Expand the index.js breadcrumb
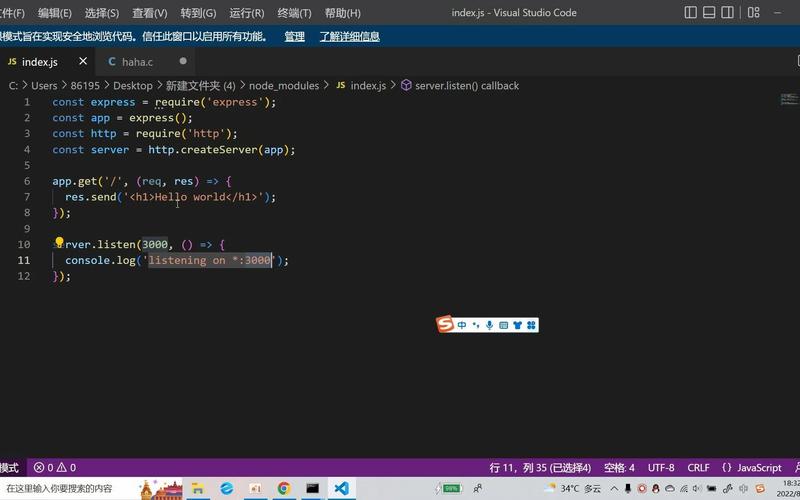Image resolution: width=800 pixels, height=500 pixels. click(361, 86)
